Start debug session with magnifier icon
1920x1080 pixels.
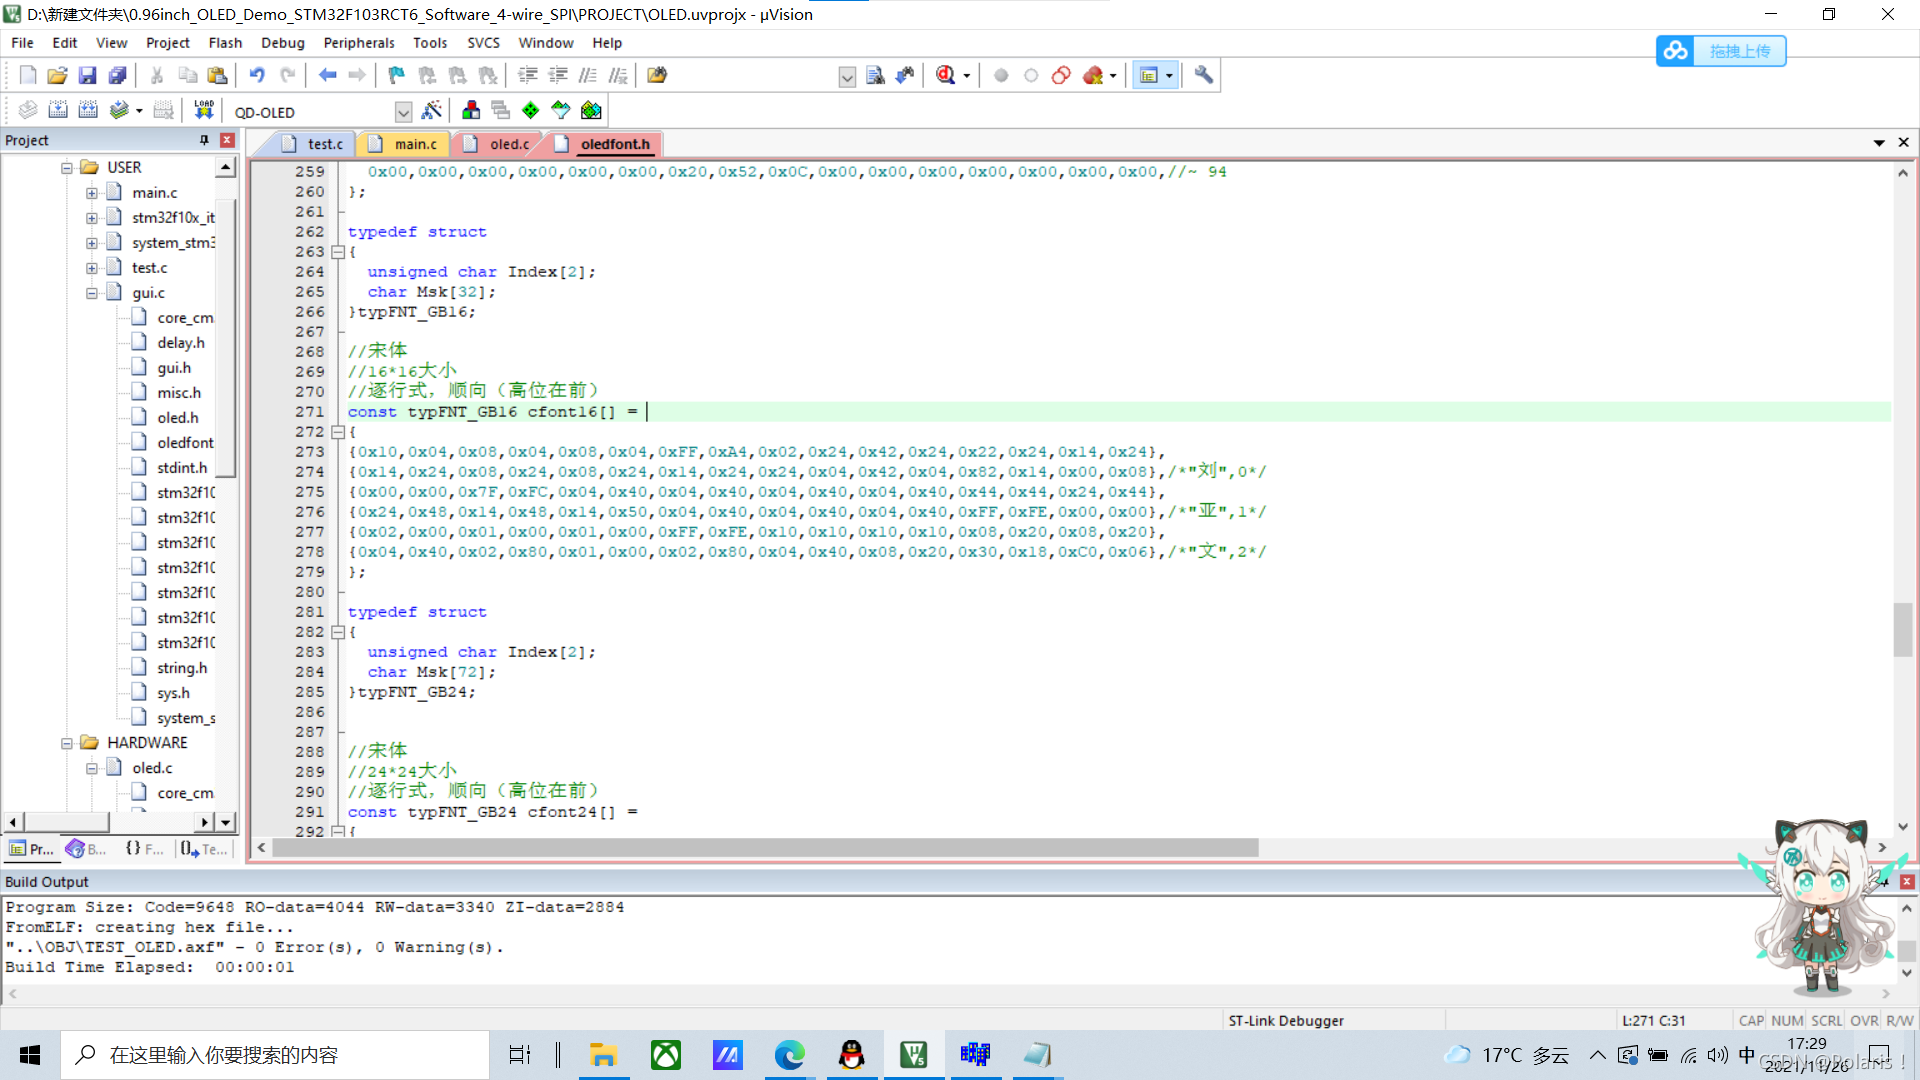coord(946,75)
